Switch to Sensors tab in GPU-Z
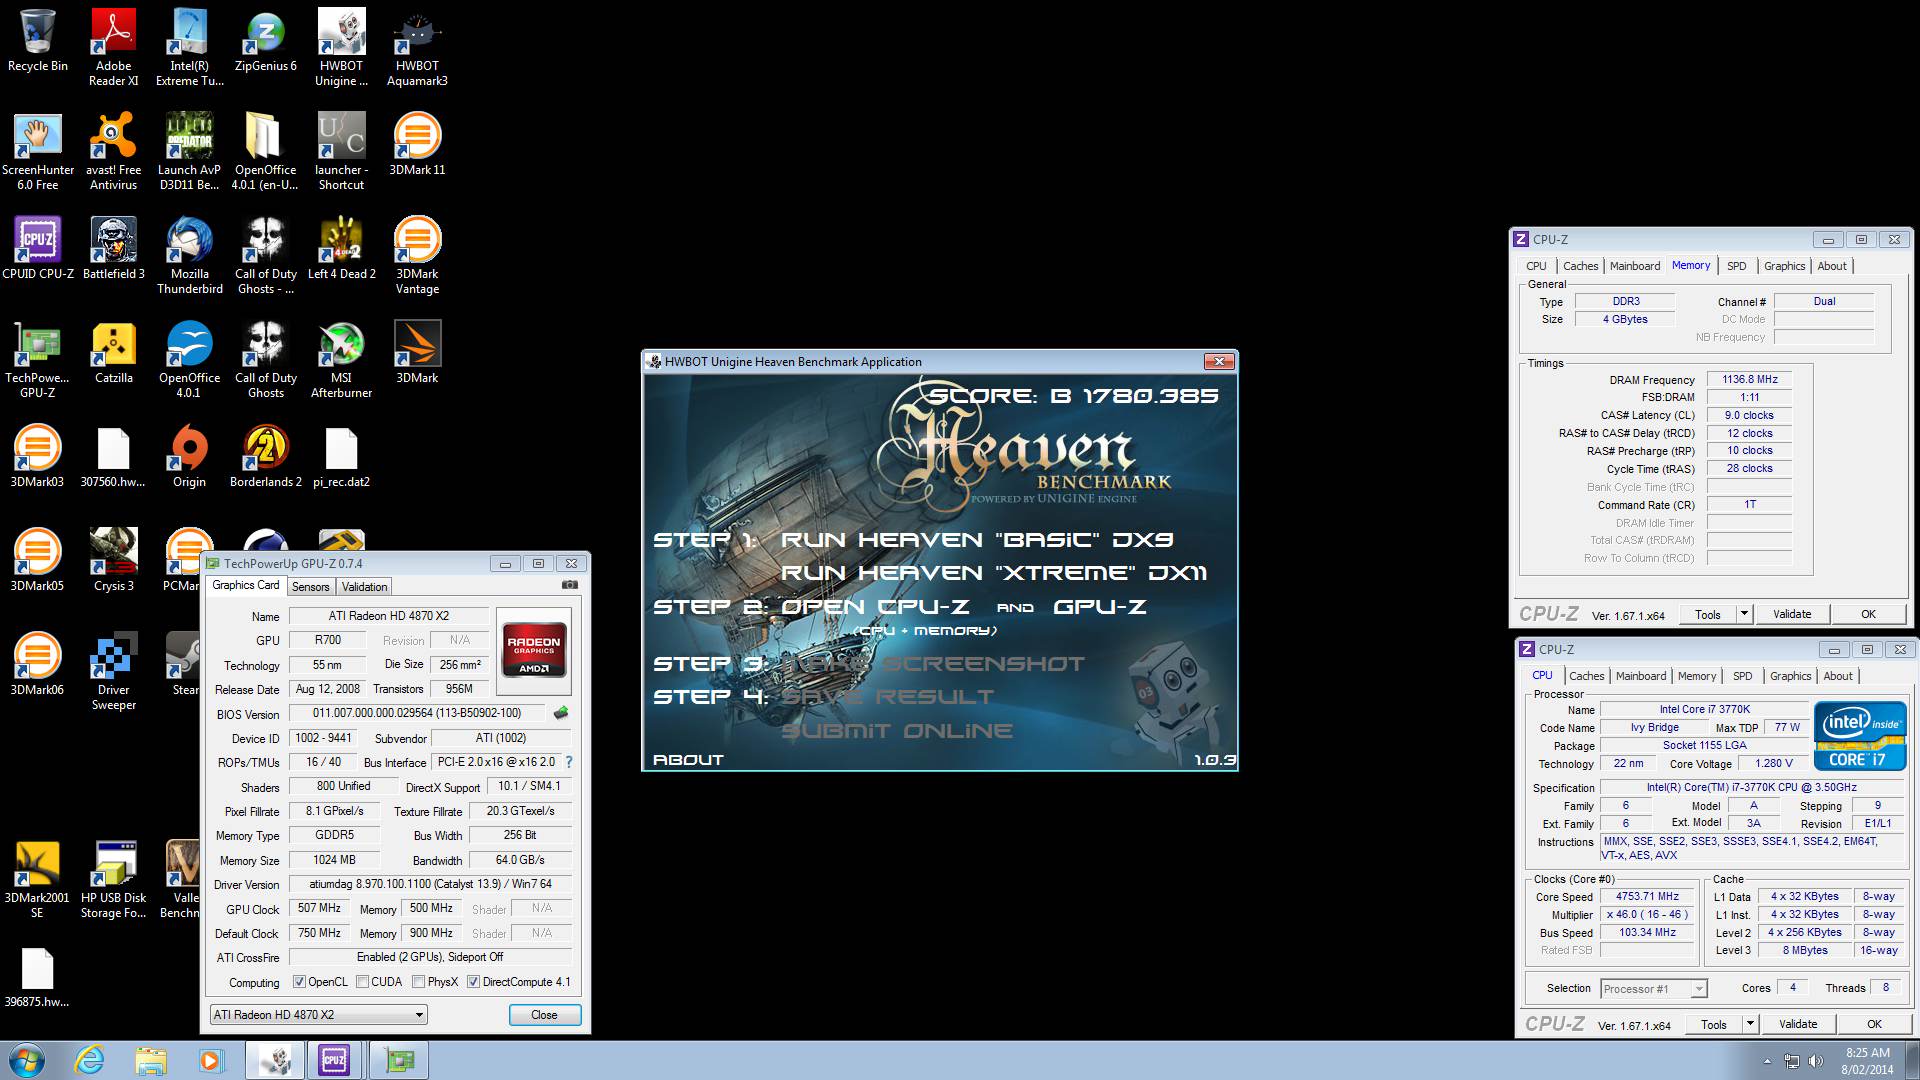 (310, 587)
